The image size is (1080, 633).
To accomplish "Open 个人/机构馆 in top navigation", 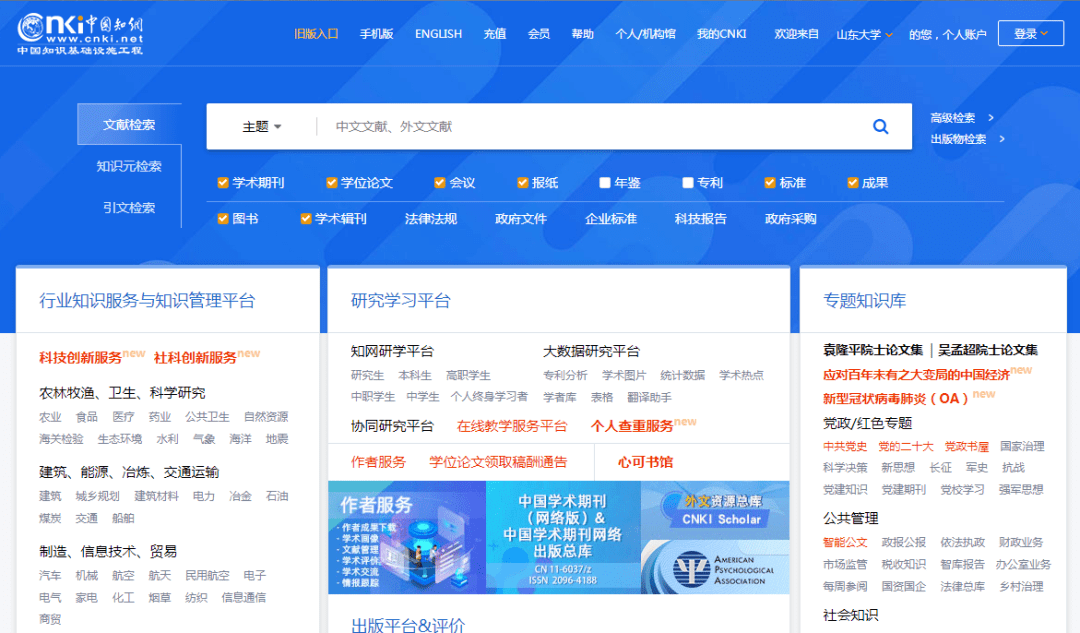I will [645, 34].
